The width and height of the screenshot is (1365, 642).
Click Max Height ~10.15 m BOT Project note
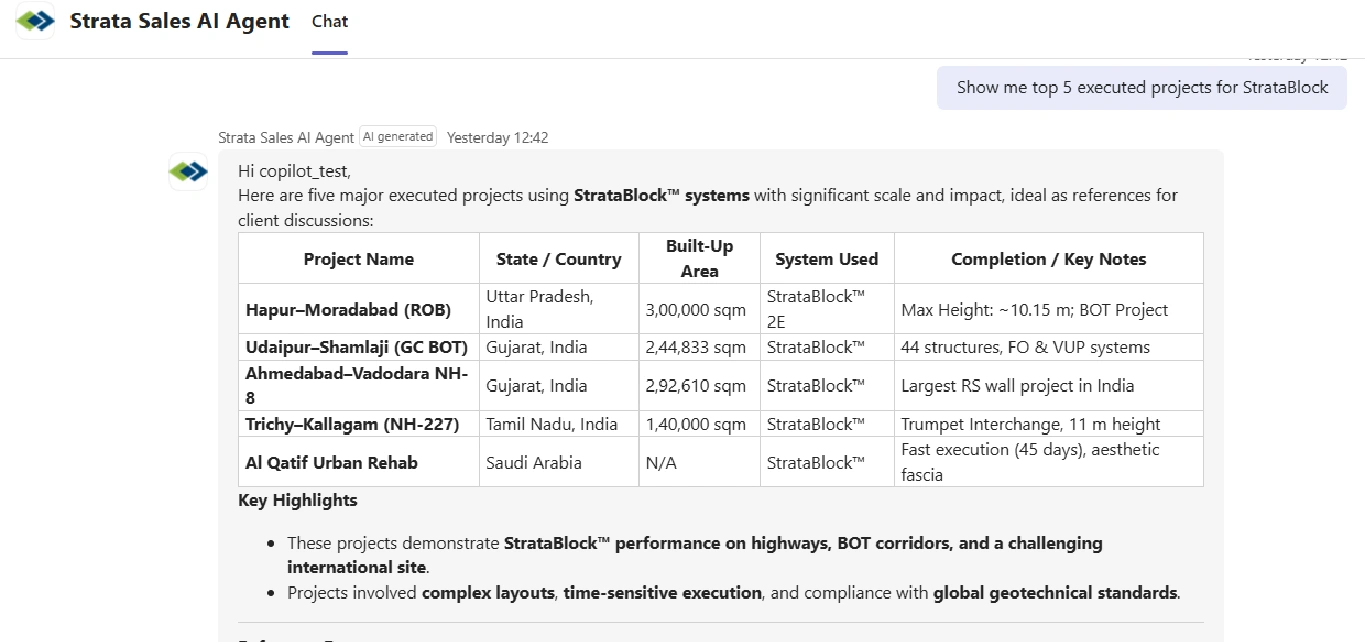pyautogui.click(x=1049, y=310)
